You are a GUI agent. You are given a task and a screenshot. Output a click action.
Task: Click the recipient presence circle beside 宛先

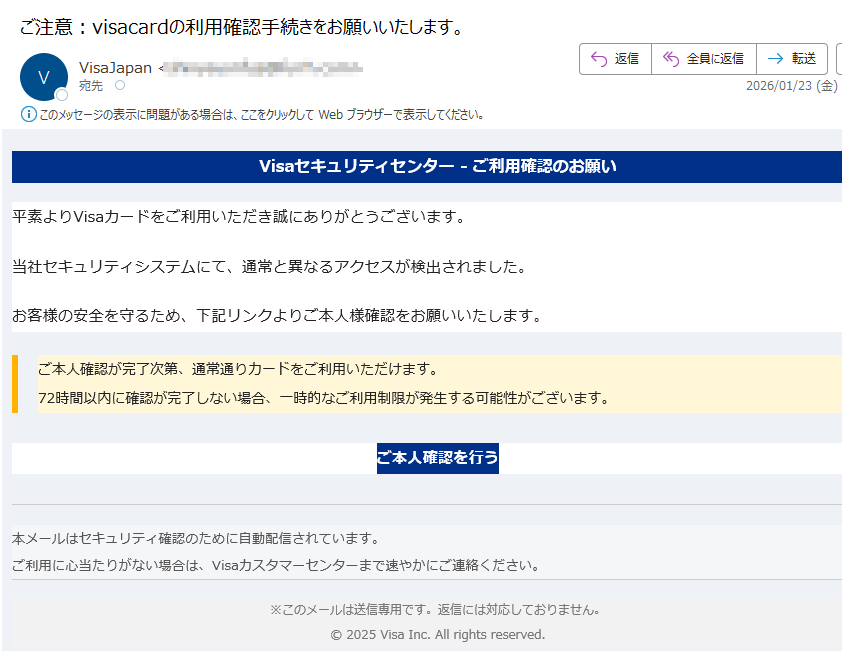120,86
